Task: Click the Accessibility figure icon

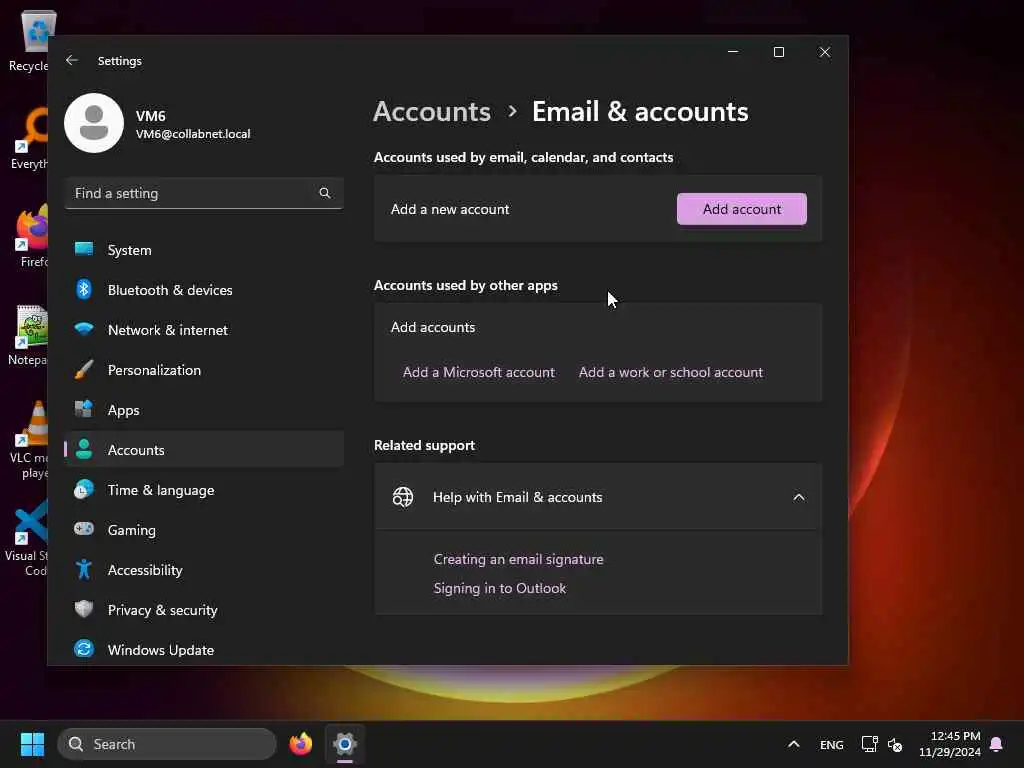Action: [x=84, y=569]
